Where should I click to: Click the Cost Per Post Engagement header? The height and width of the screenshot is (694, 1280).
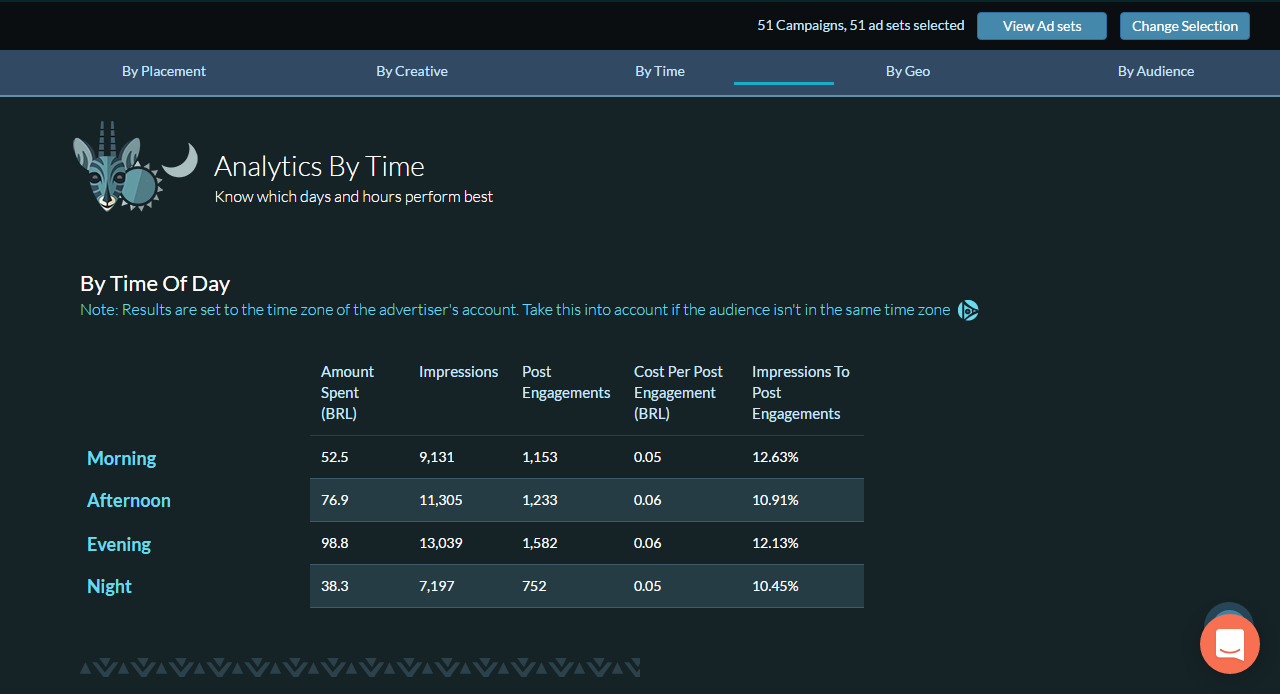[678, 393]
